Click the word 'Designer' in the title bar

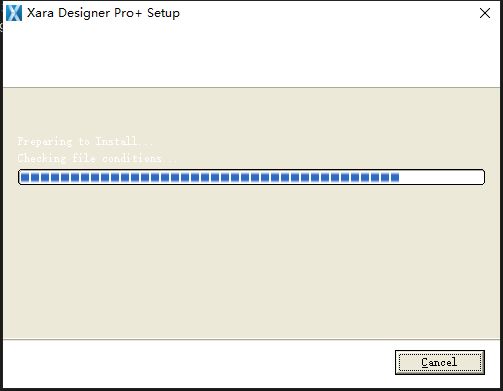coord(84,13)
